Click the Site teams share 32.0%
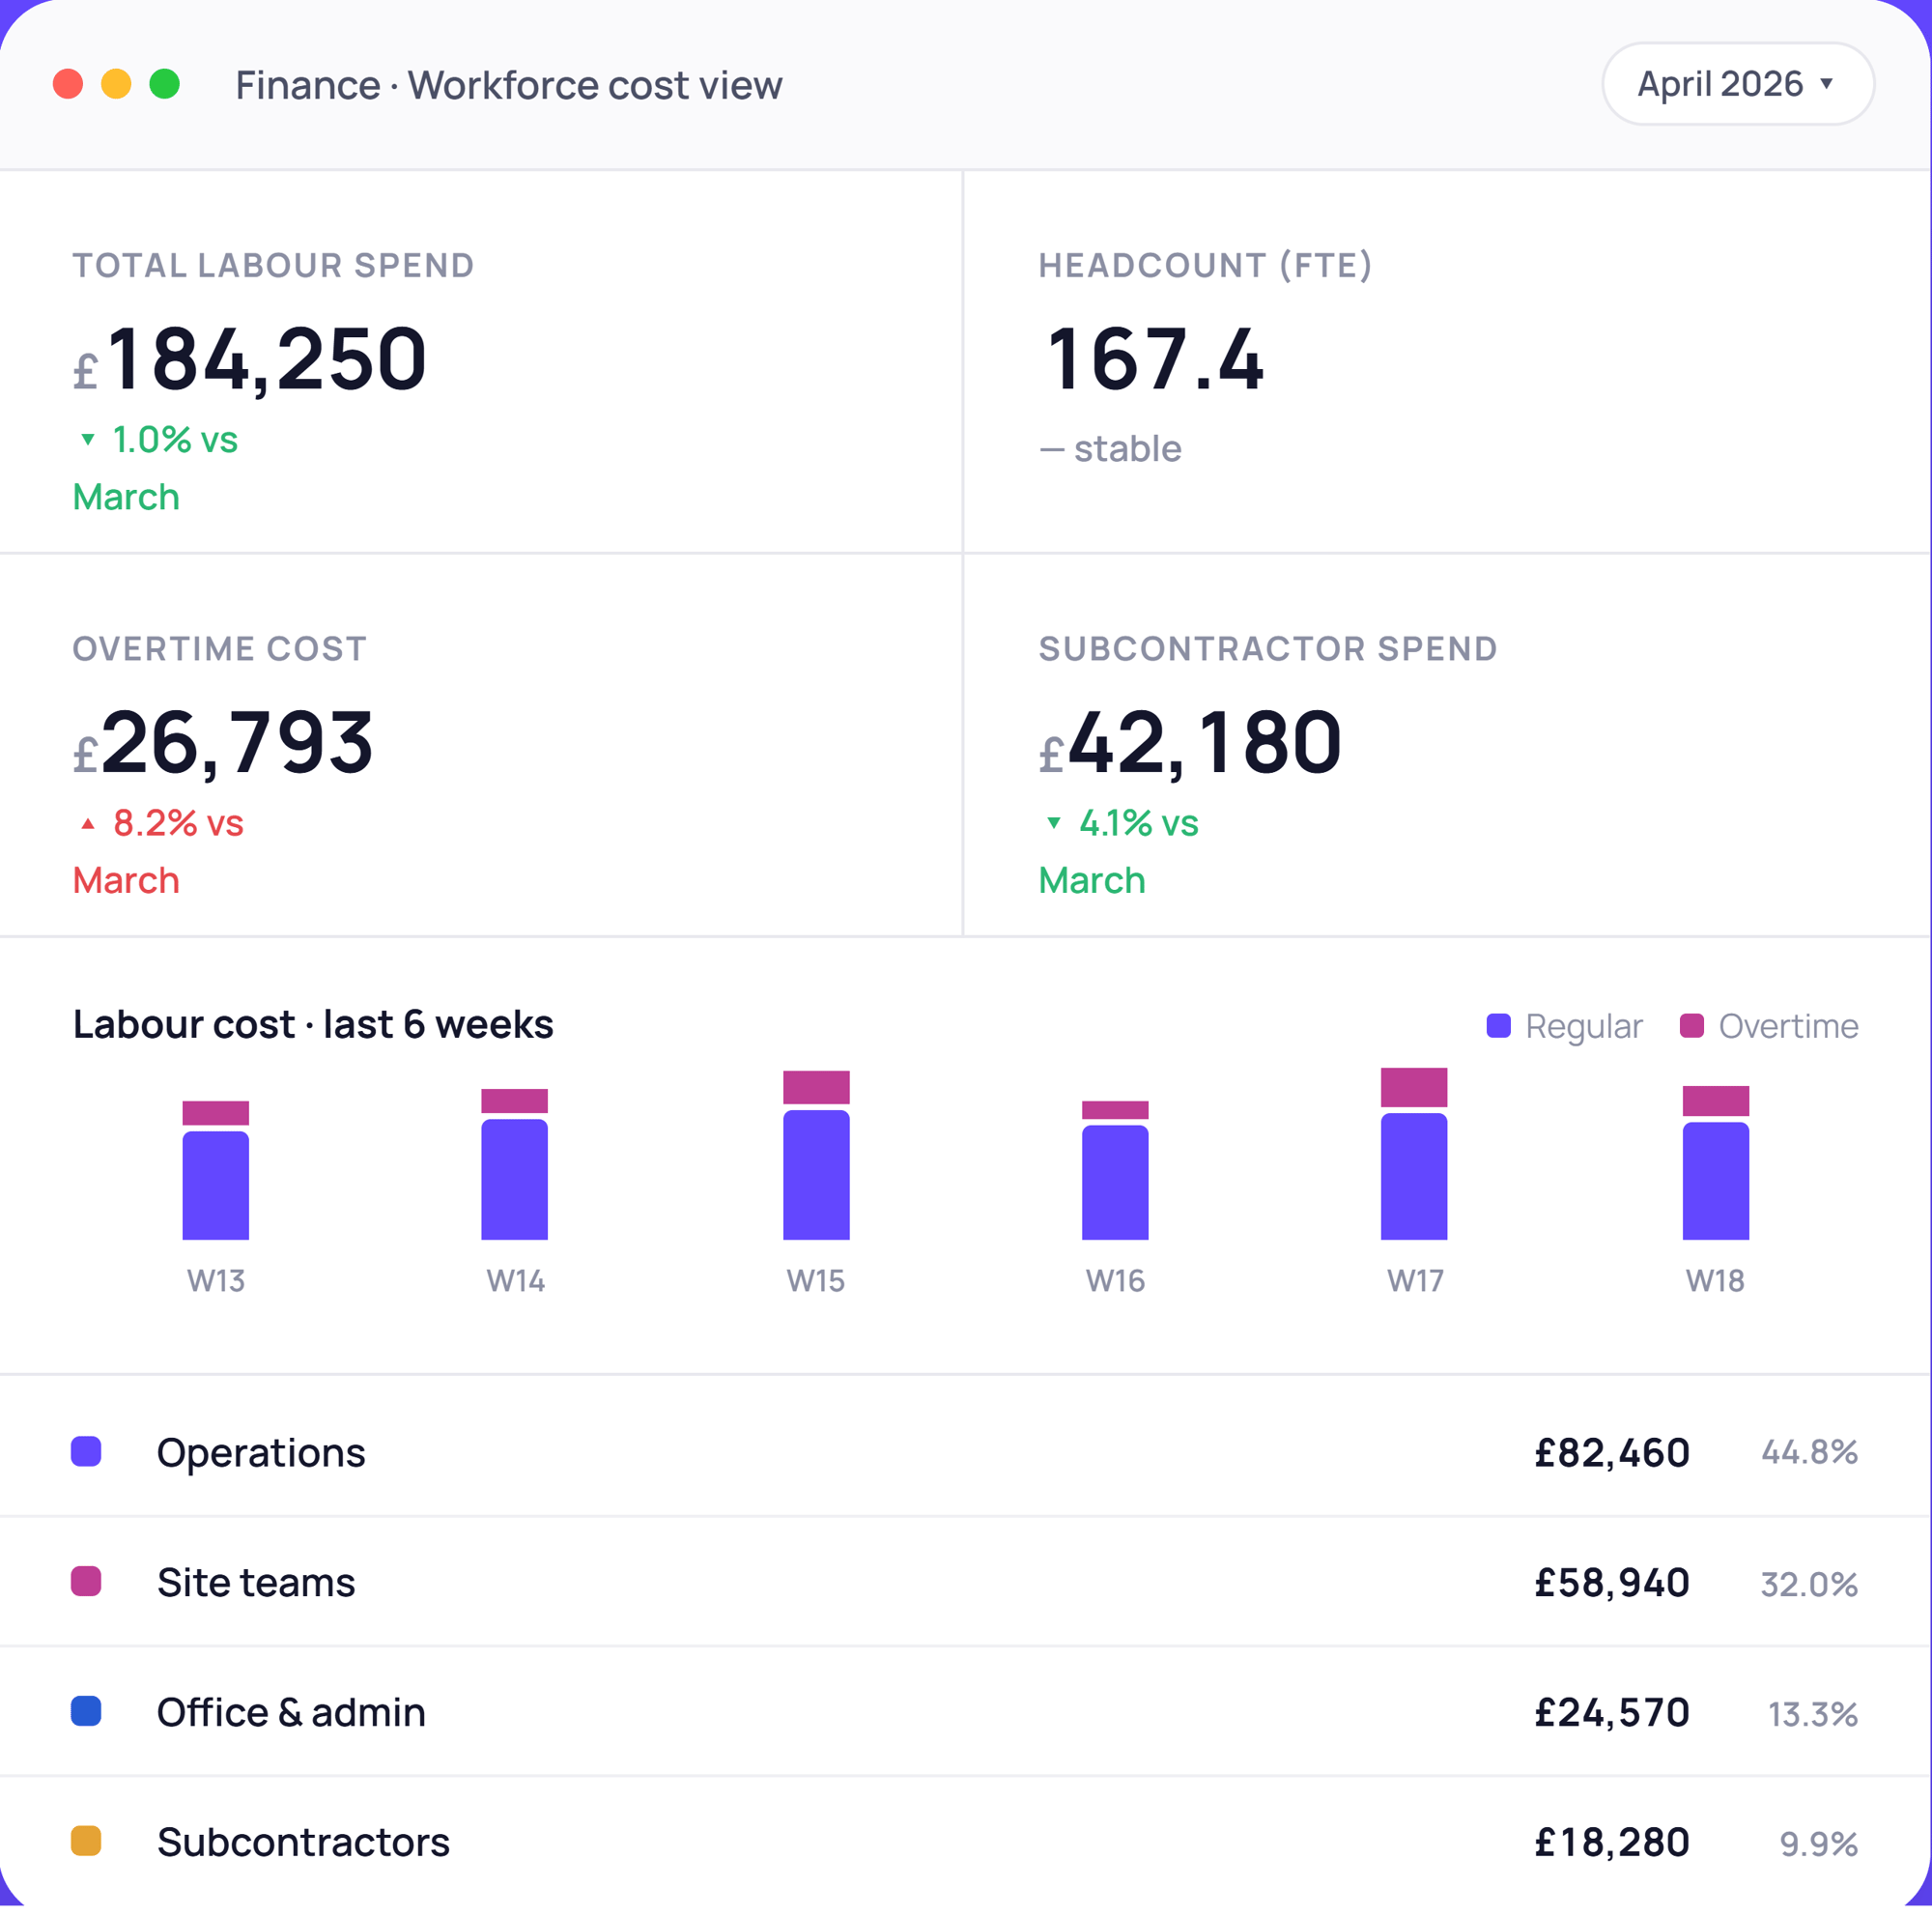The height and width of the screenshot is (1917, 1932). pos(1809,1584)
